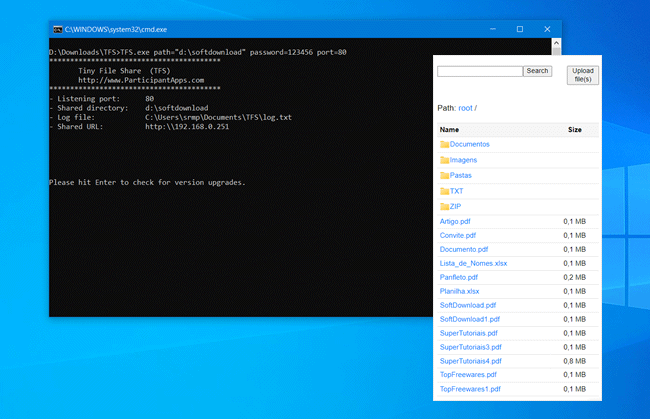Maximize the cmd.exe window
Viewport: 650px width, 419px height.
tap(519, 30)
